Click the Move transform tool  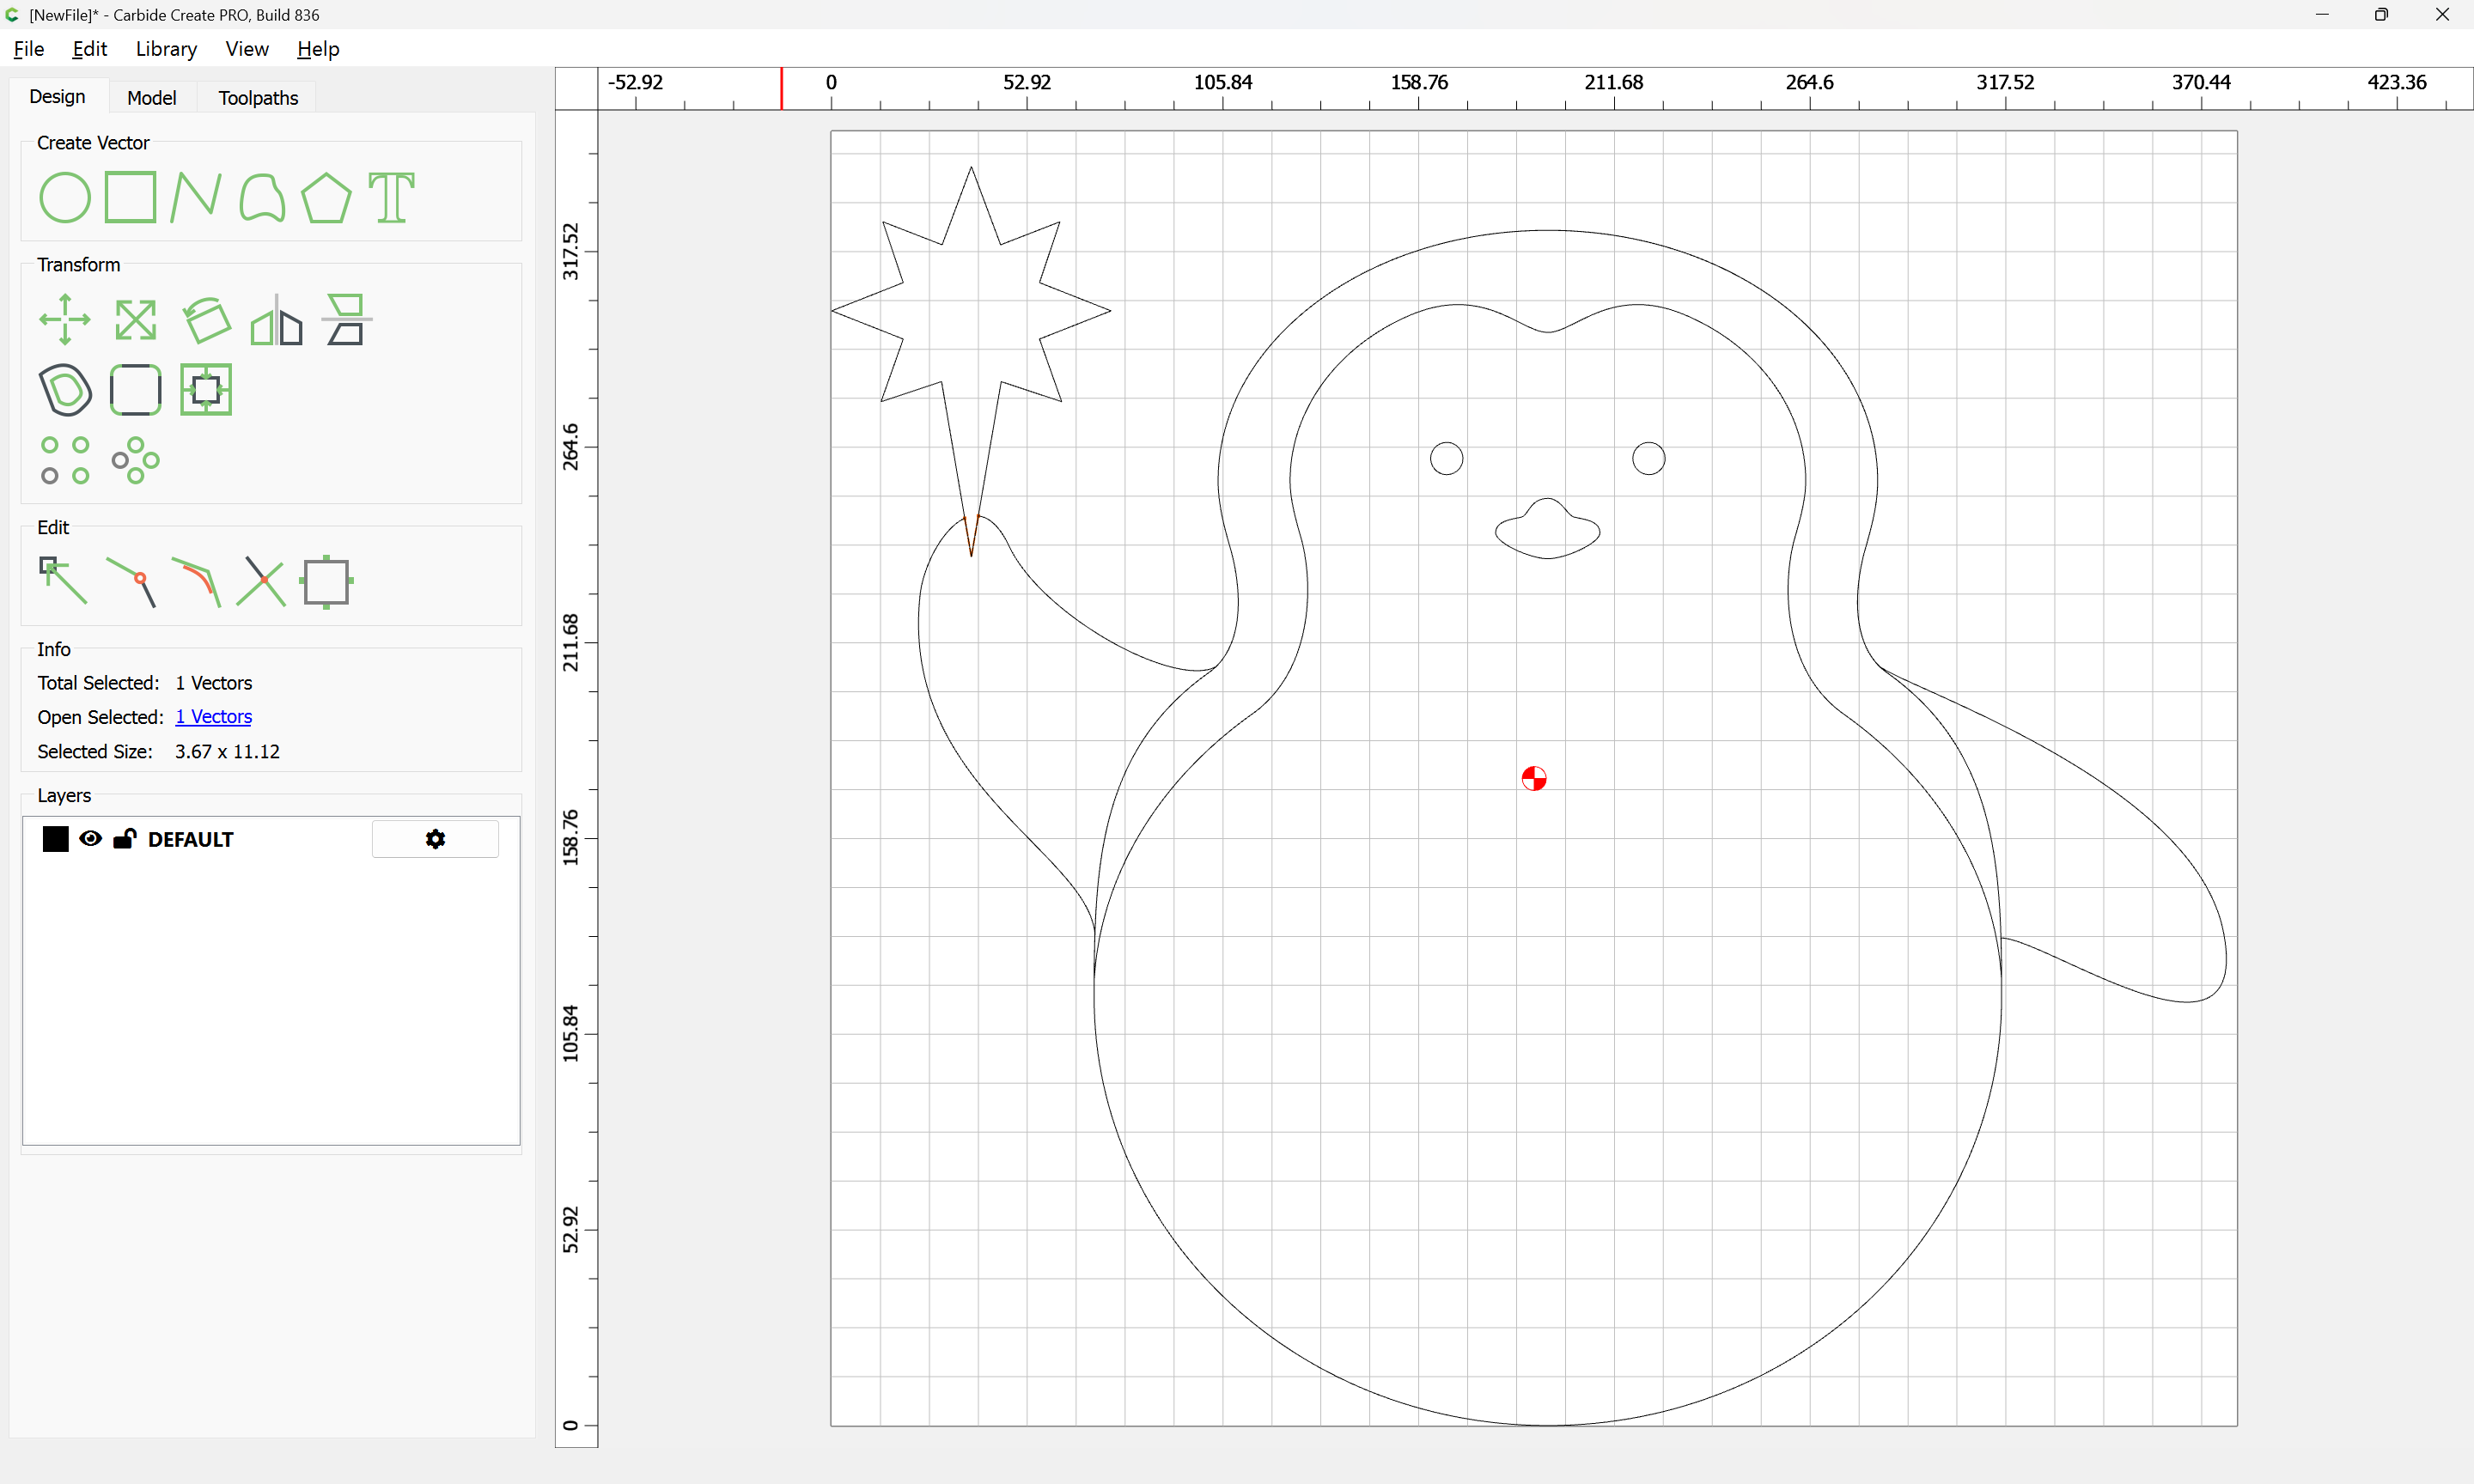pos(64,320)
